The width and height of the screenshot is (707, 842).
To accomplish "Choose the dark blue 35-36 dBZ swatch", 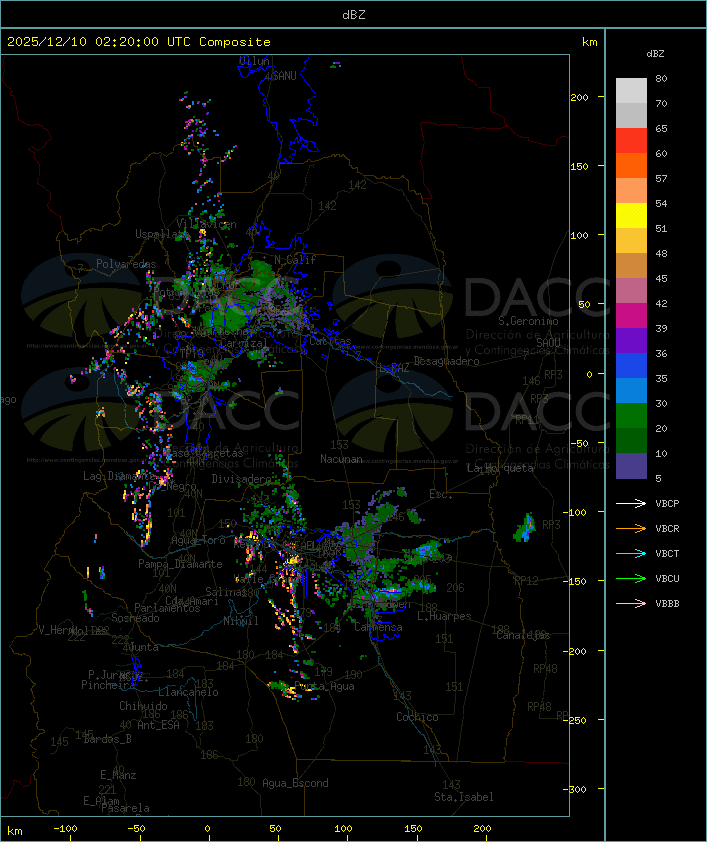I will click(631, 366).
